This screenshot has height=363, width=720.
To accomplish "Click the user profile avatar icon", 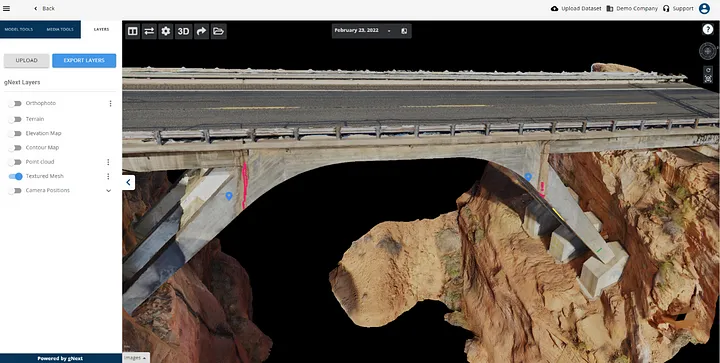I will coord(704,8).
